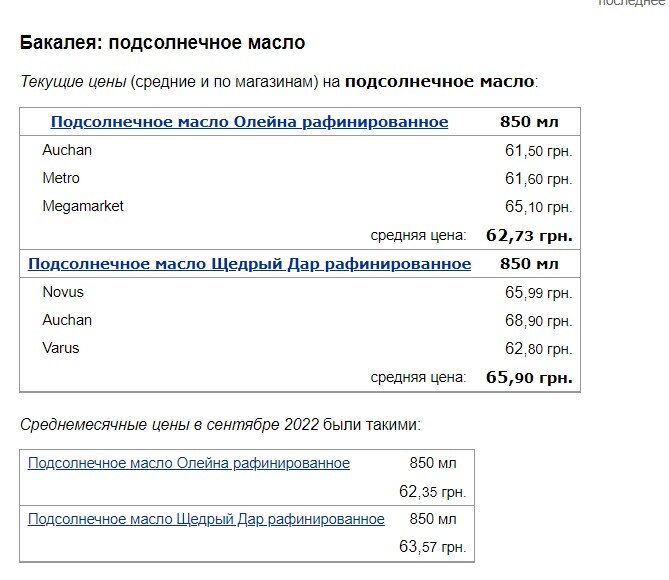
Task: Click the Auchan row under Олейна
Action: pyautogui.click(x=67, y=150)
